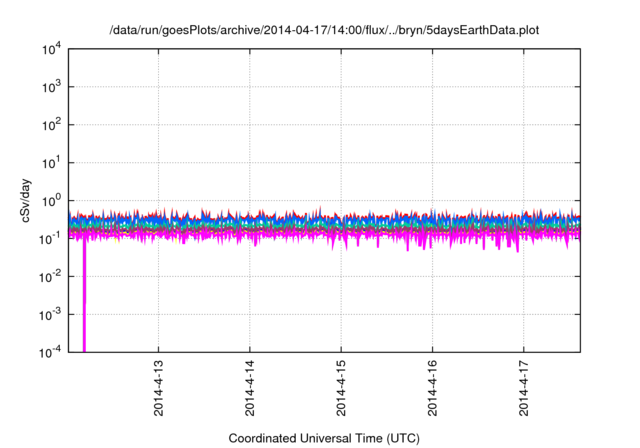Click the 10^4 y-axis tick label
This screenshot has width=640, height=448.
[51, 50]
